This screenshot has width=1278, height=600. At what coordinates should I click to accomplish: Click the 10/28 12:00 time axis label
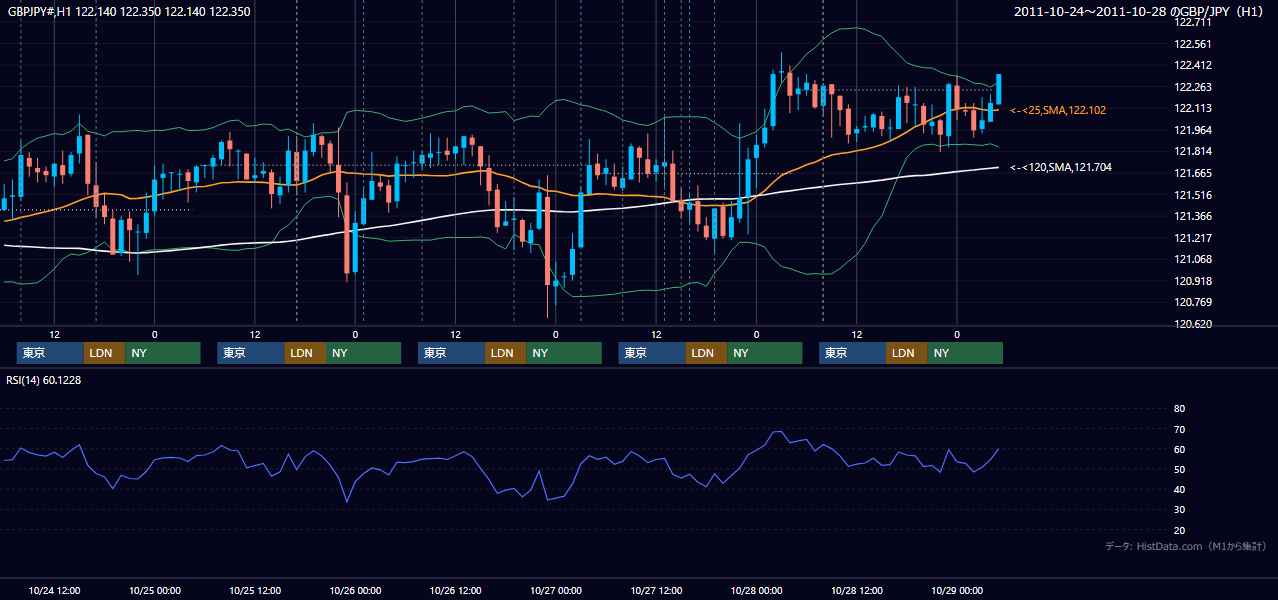pos(856,590)
